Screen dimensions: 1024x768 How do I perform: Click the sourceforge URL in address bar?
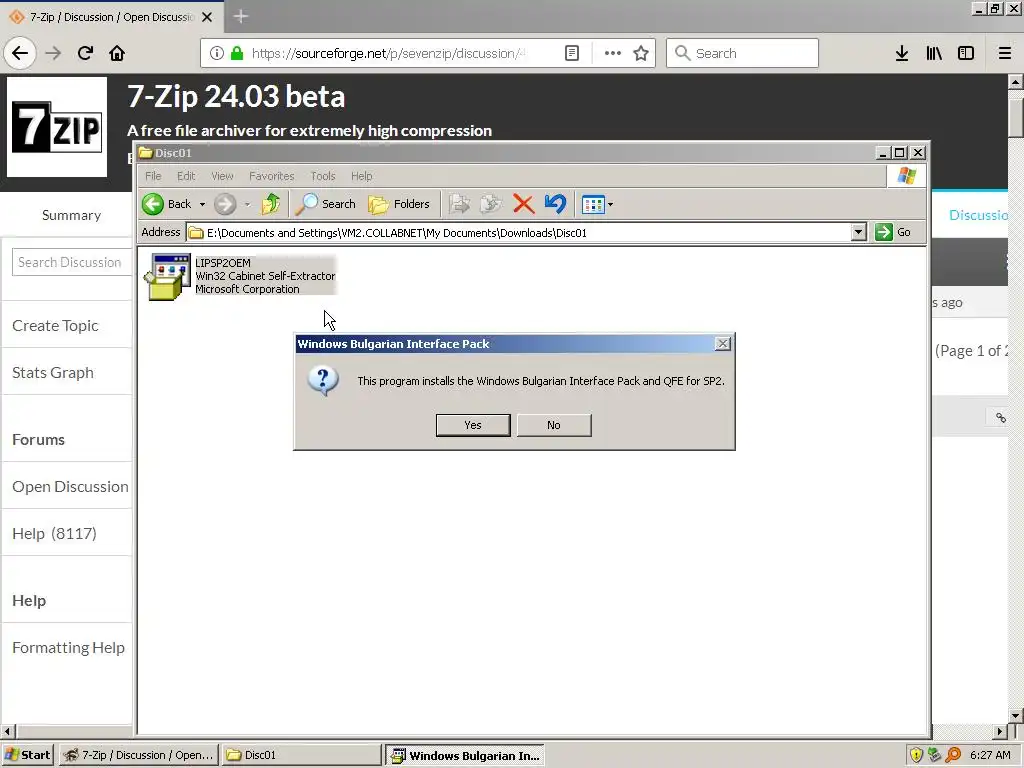388,53
